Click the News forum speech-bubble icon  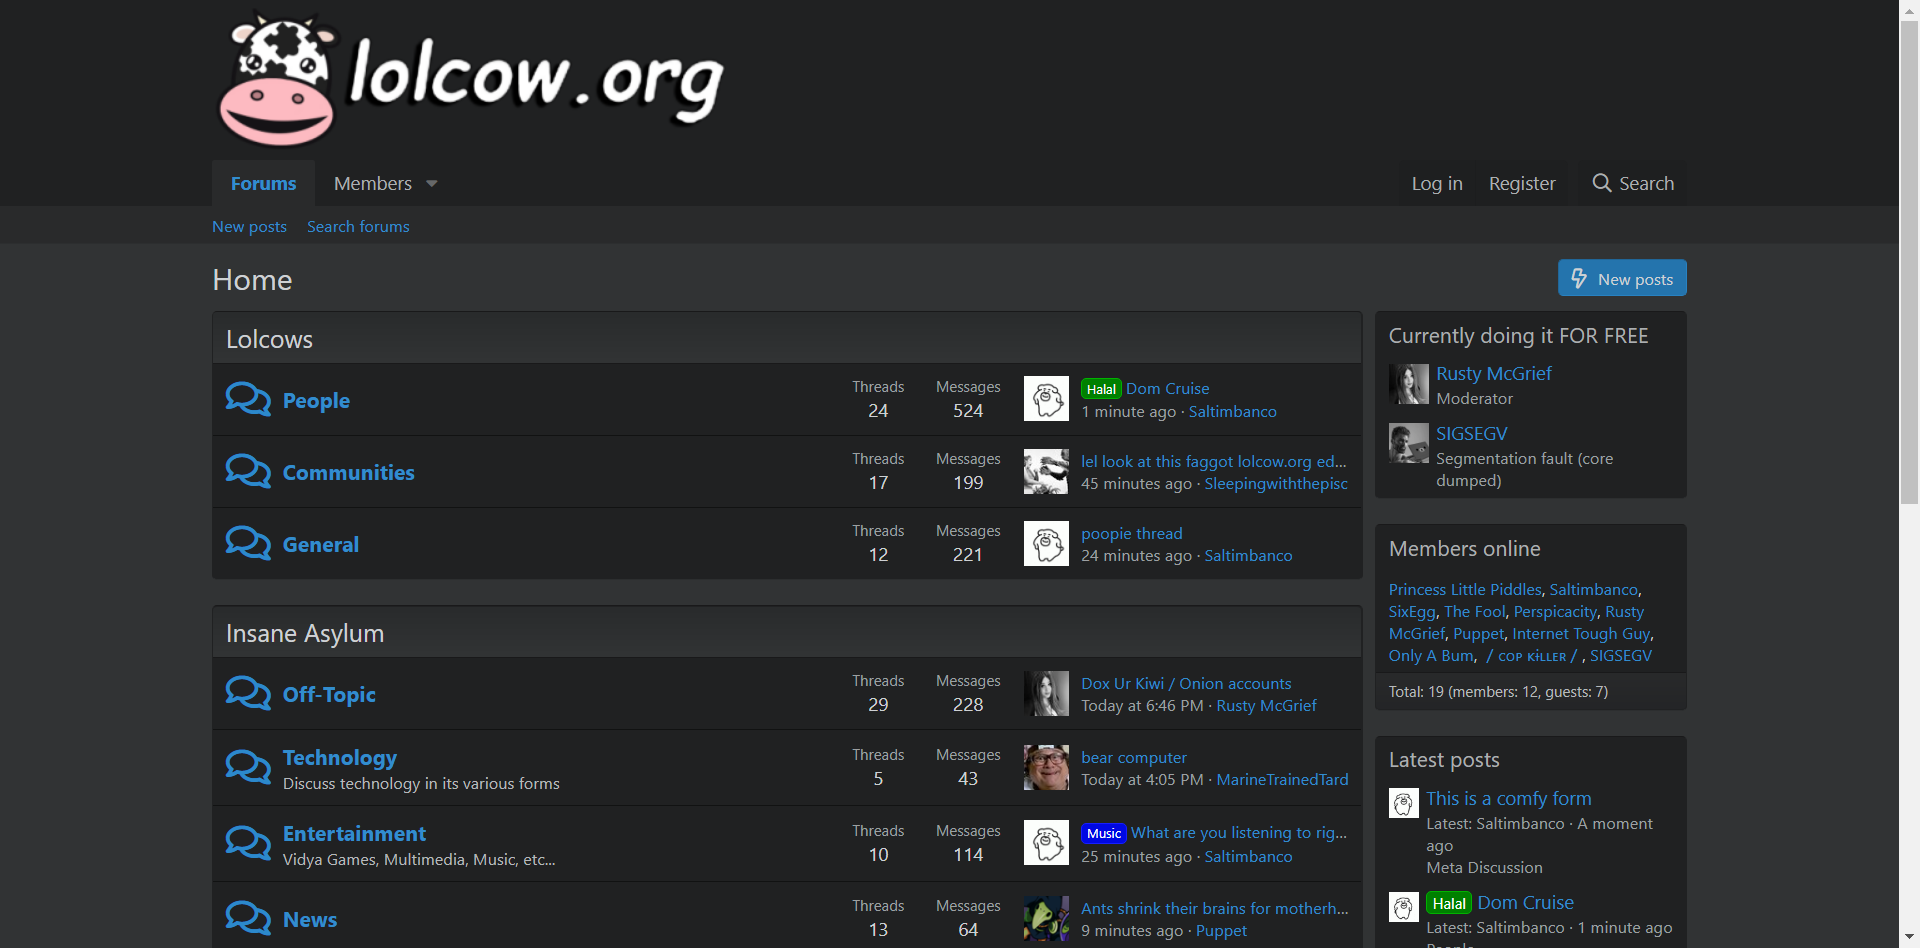248,918
